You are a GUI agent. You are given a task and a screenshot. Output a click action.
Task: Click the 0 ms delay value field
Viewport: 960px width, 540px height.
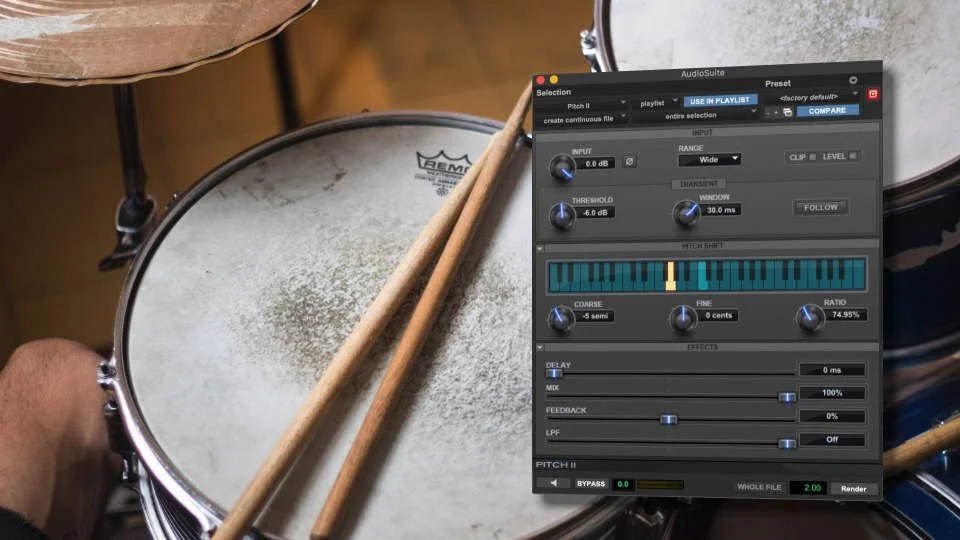[x=831, y=370]
